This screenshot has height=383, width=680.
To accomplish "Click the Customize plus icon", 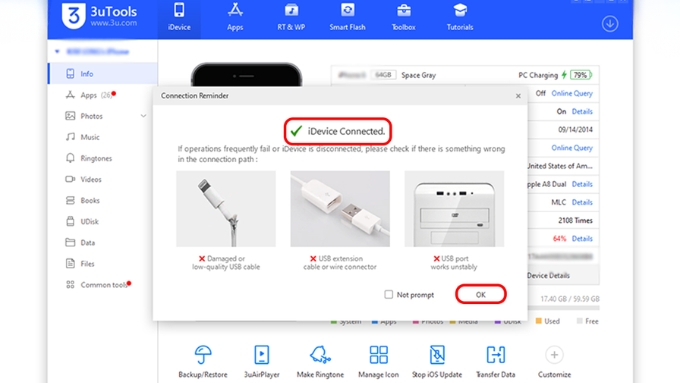I will 554,355.
